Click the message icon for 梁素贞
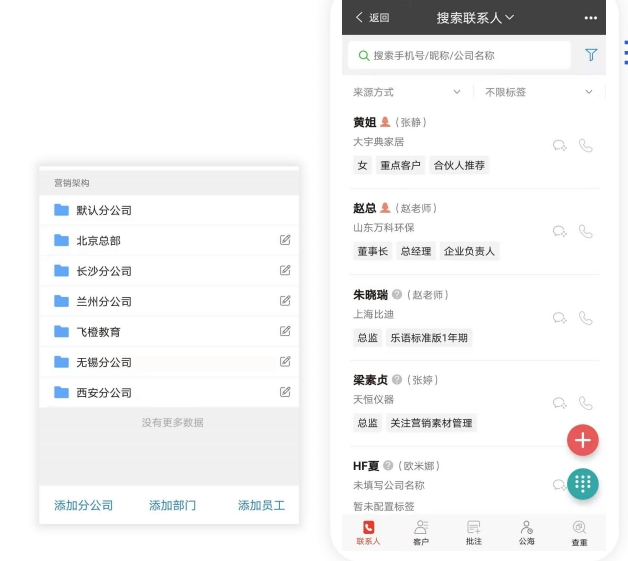This screenshot has height=561, width=628. (560, 403)
